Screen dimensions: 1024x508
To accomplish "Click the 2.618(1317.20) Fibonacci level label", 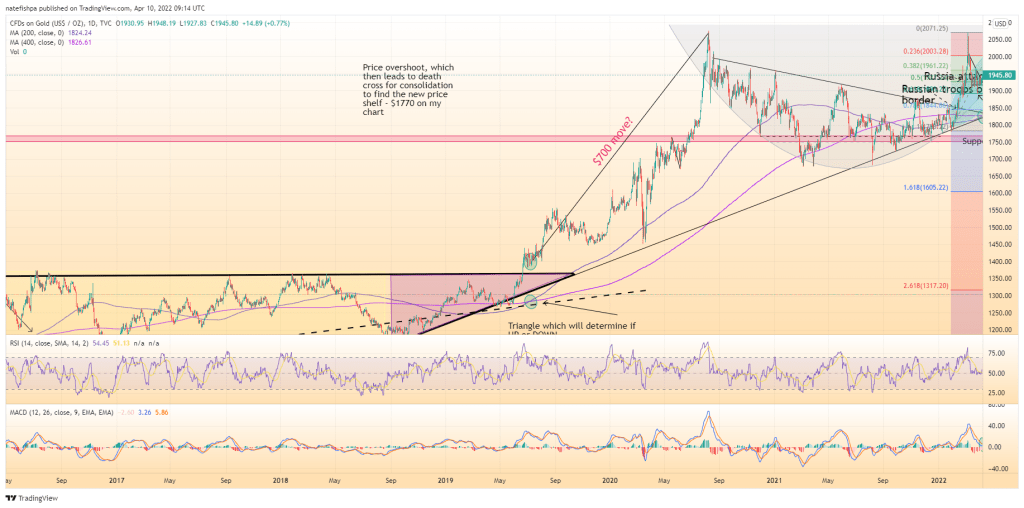I will [x=924, y=285].
